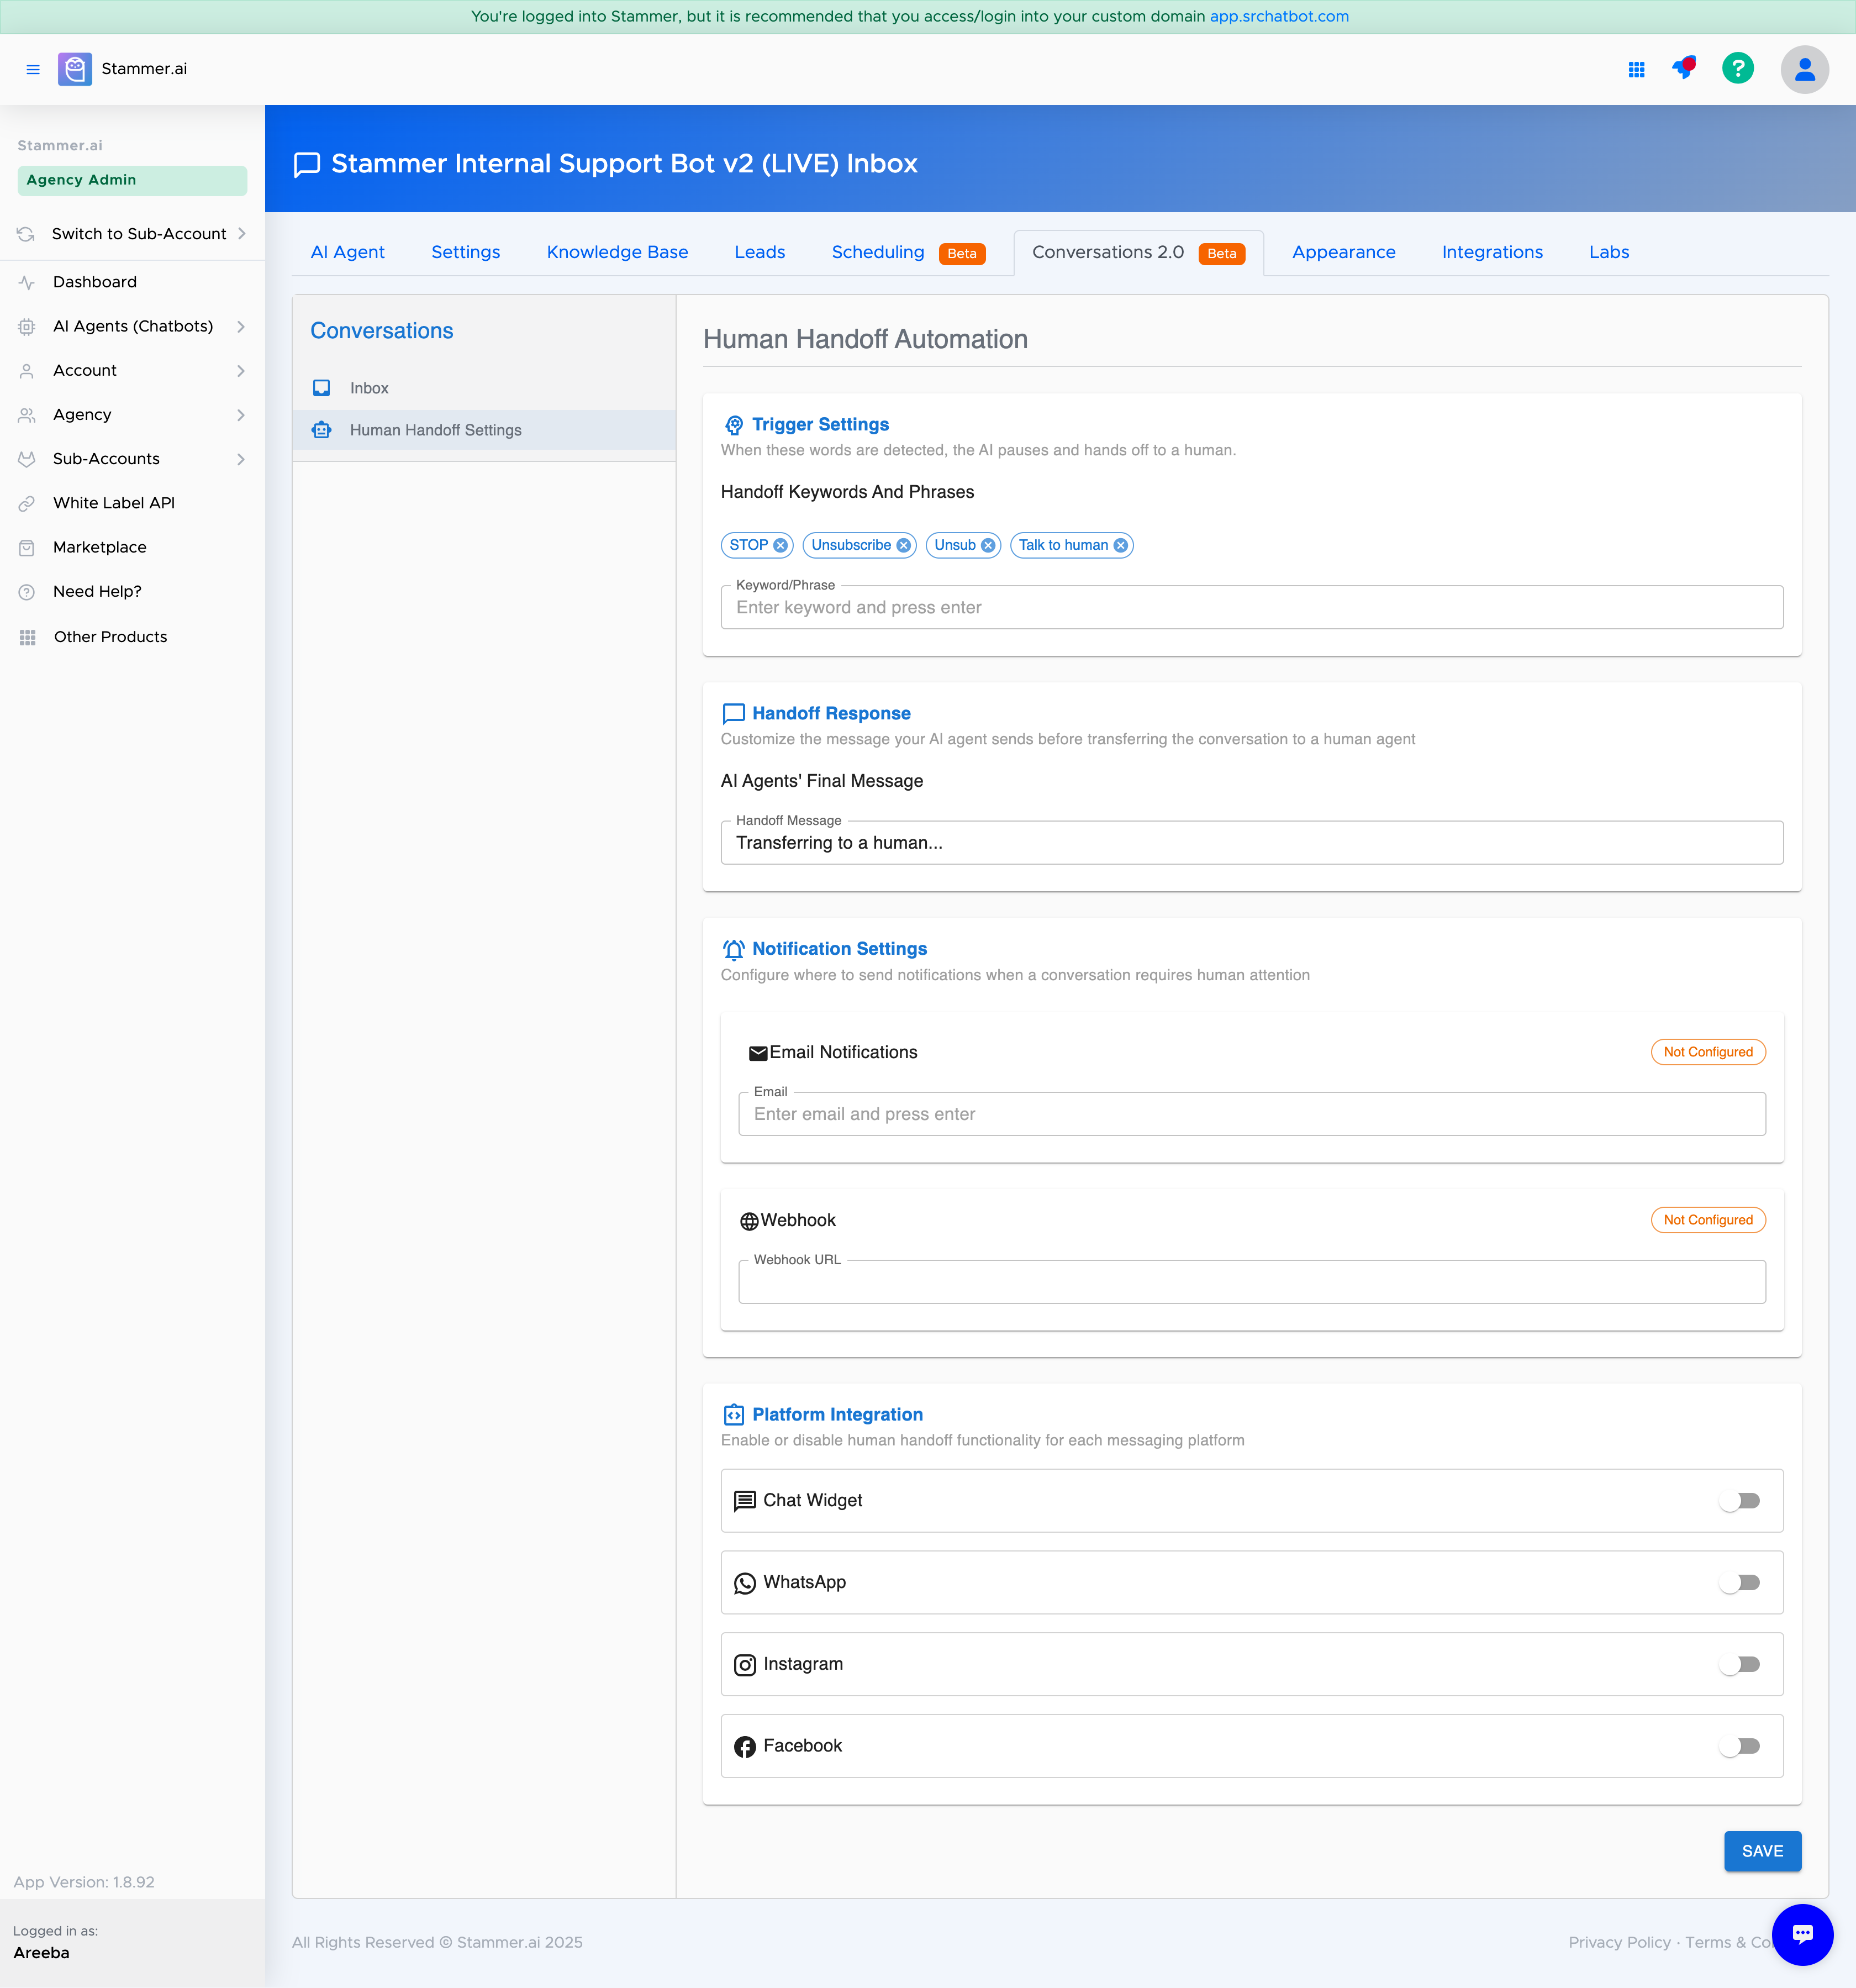This screenshot has height=1988, width=1856.
Task: Open the Inbox item in Conversations
Action: tap(484, 388)
